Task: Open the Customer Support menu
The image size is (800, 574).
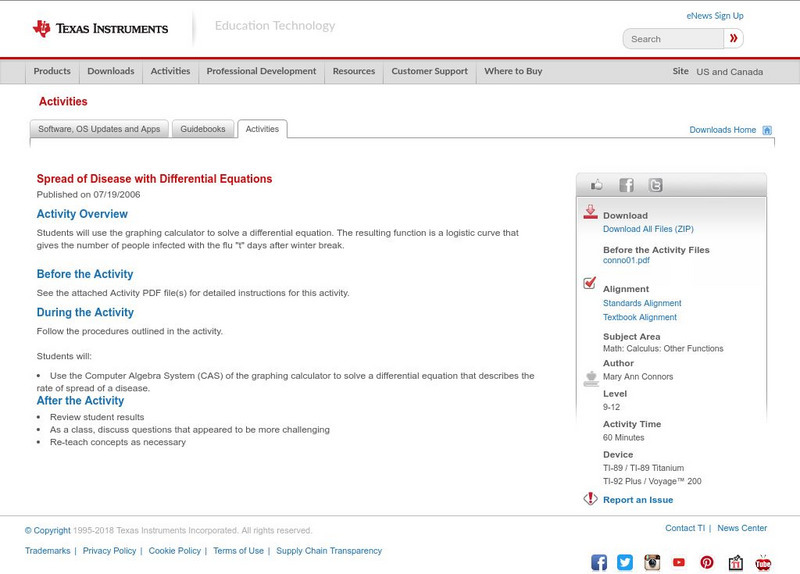Action: [x=430, y=71]
